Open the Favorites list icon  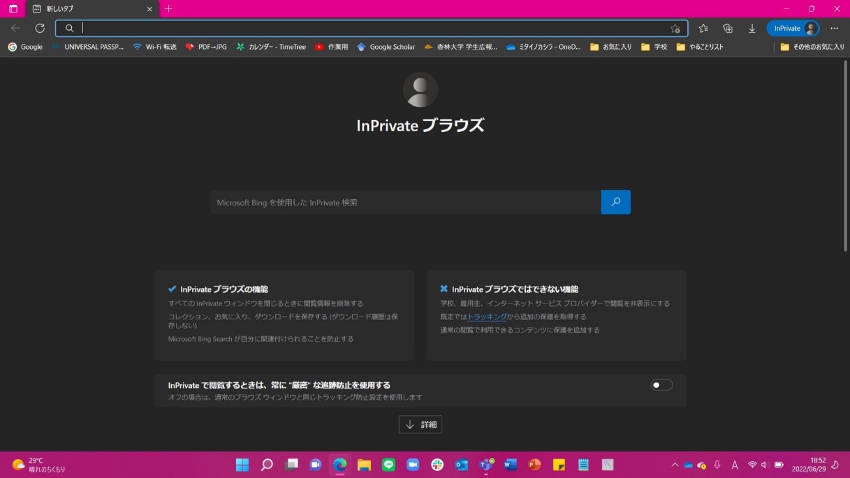(x=703, y=28)
